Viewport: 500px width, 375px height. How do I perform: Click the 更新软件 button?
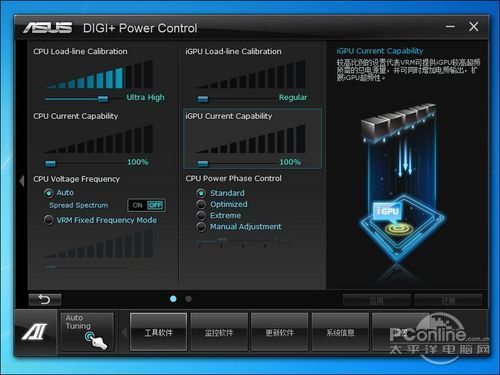click(280, 332)
